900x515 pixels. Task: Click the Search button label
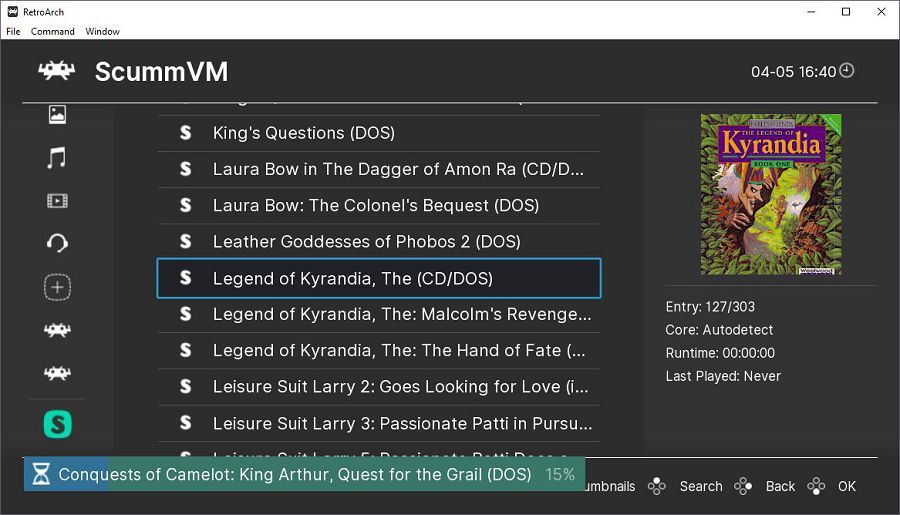click(x=701, y=486)
